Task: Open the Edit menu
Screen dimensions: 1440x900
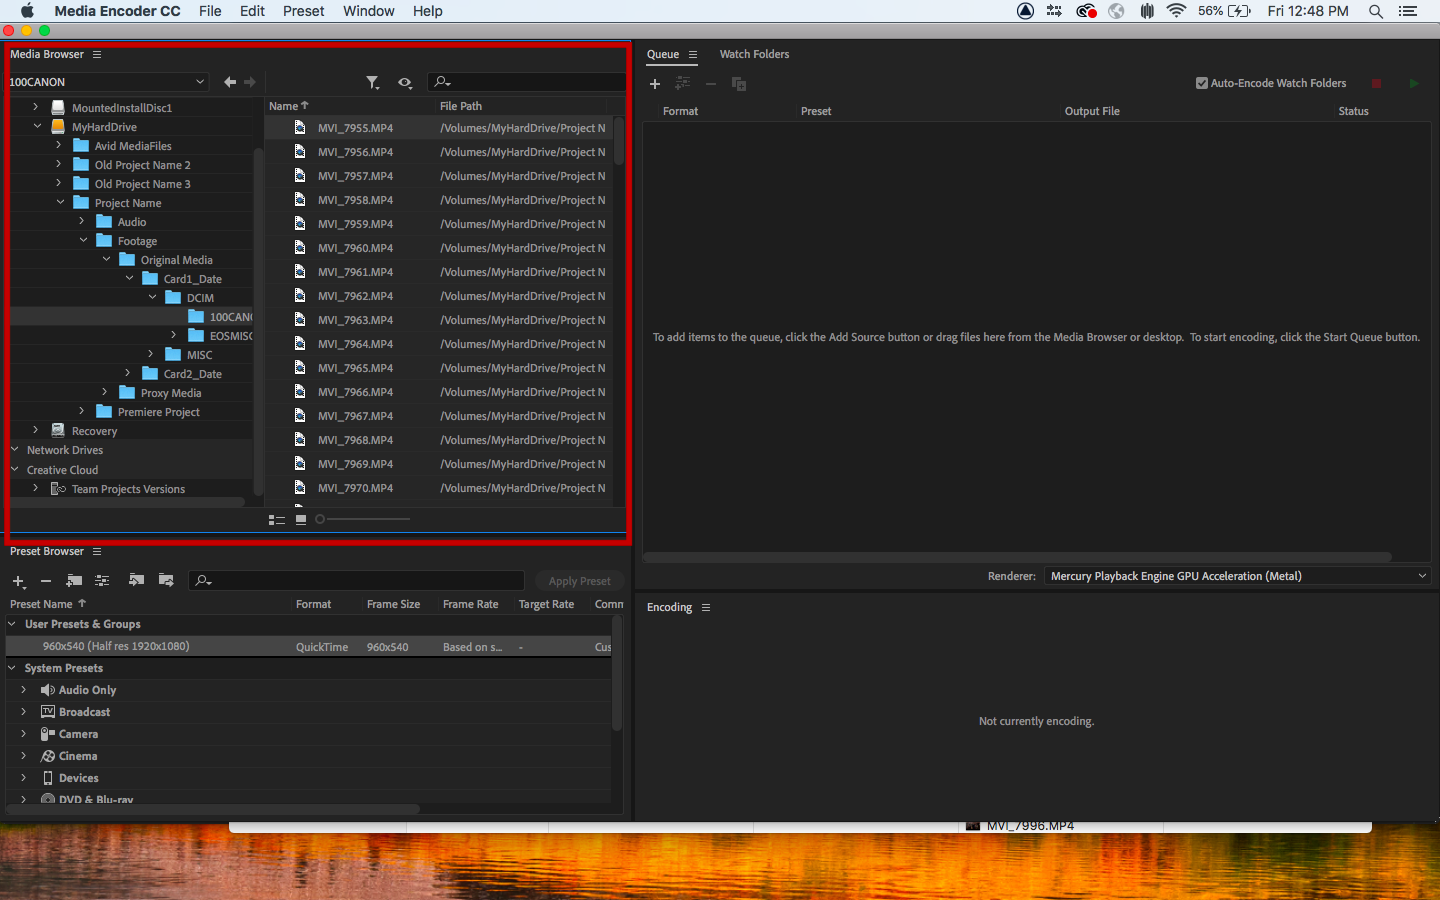Action: coord(252,11)
